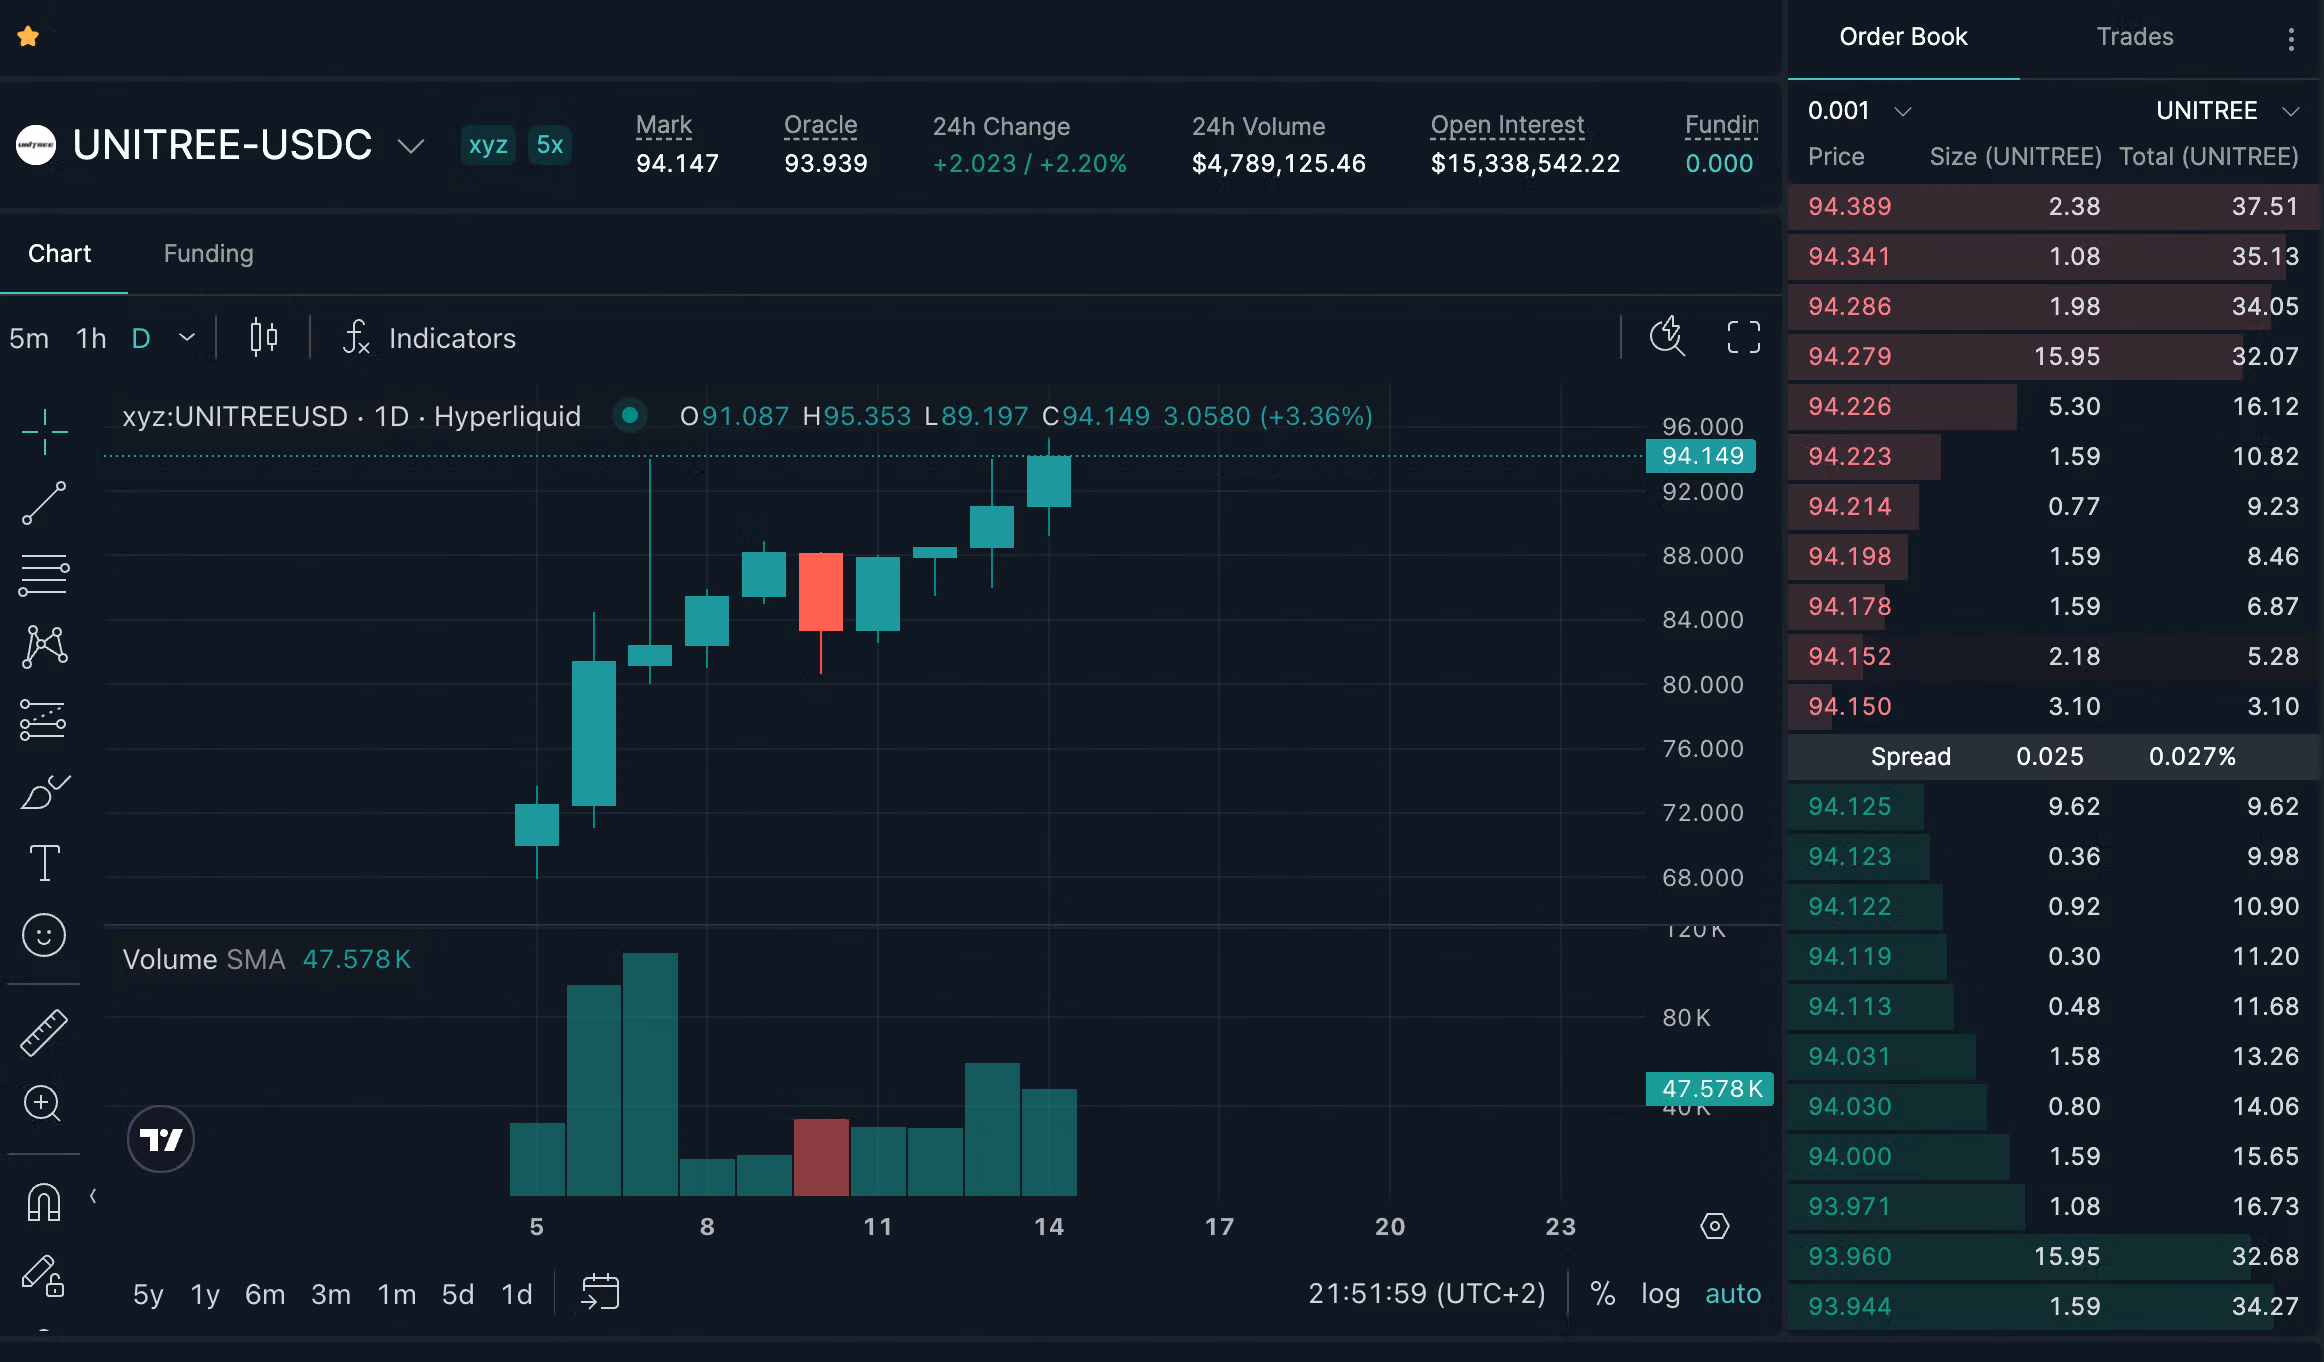Open chart settings gear icon

1714,1226
